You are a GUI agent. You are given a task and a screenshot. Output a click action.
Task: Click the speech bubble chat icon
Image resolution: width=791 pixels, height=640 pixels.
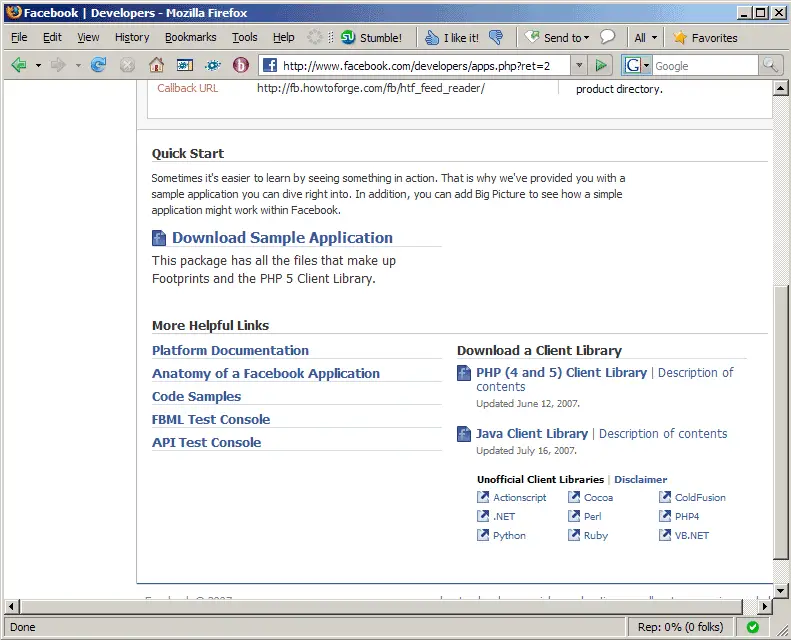(607, 37)
